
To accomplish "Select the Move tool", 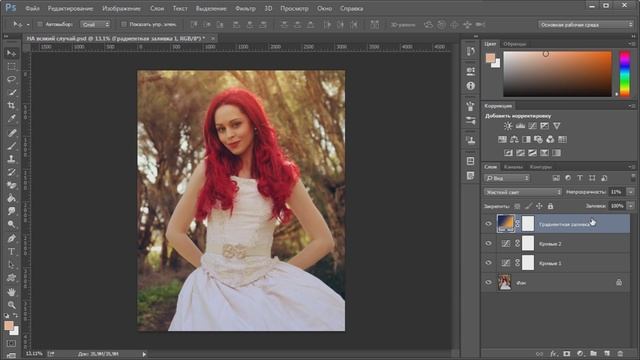I will (11, 53).
